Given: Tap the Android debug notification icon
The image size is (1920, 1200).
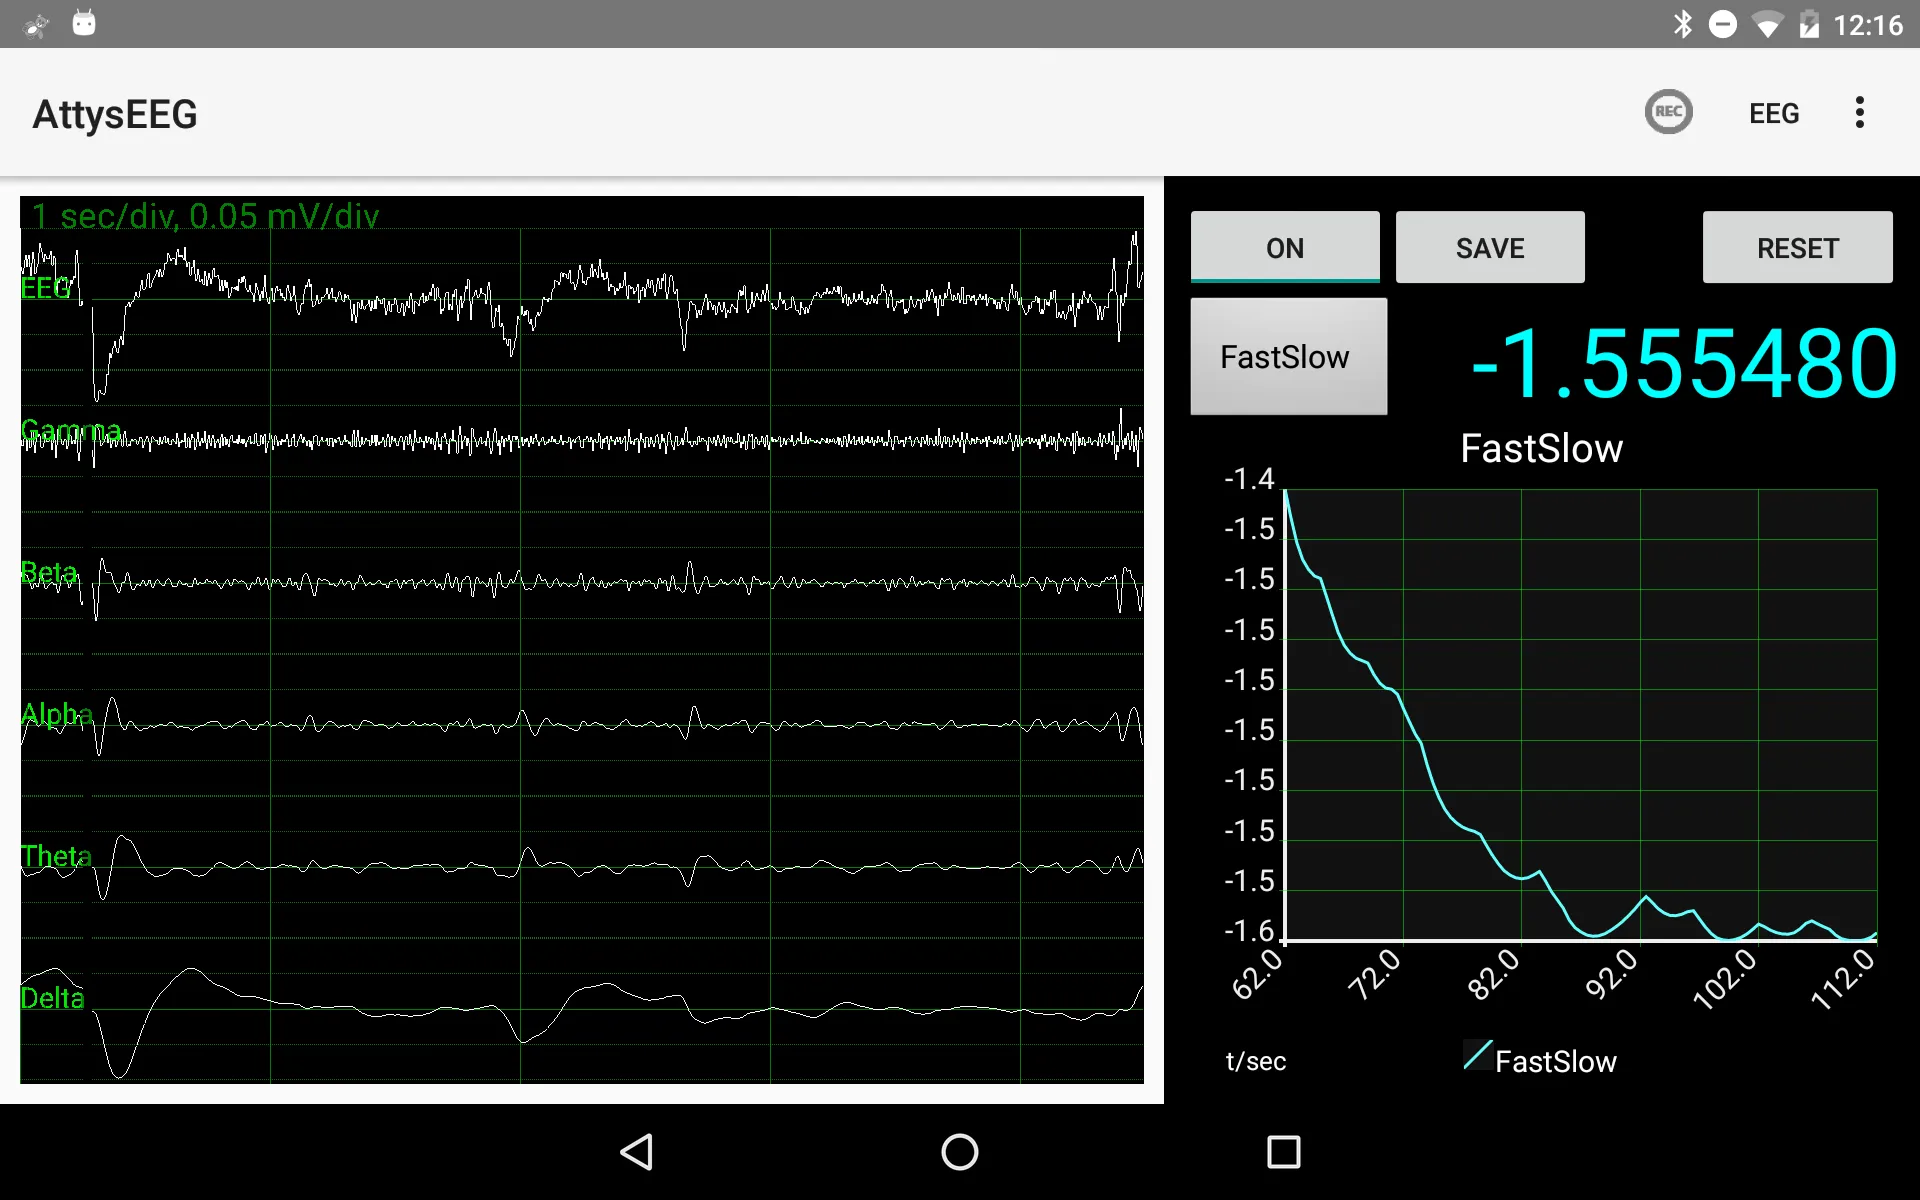Looking at the screenshot, I should point(84,23).
